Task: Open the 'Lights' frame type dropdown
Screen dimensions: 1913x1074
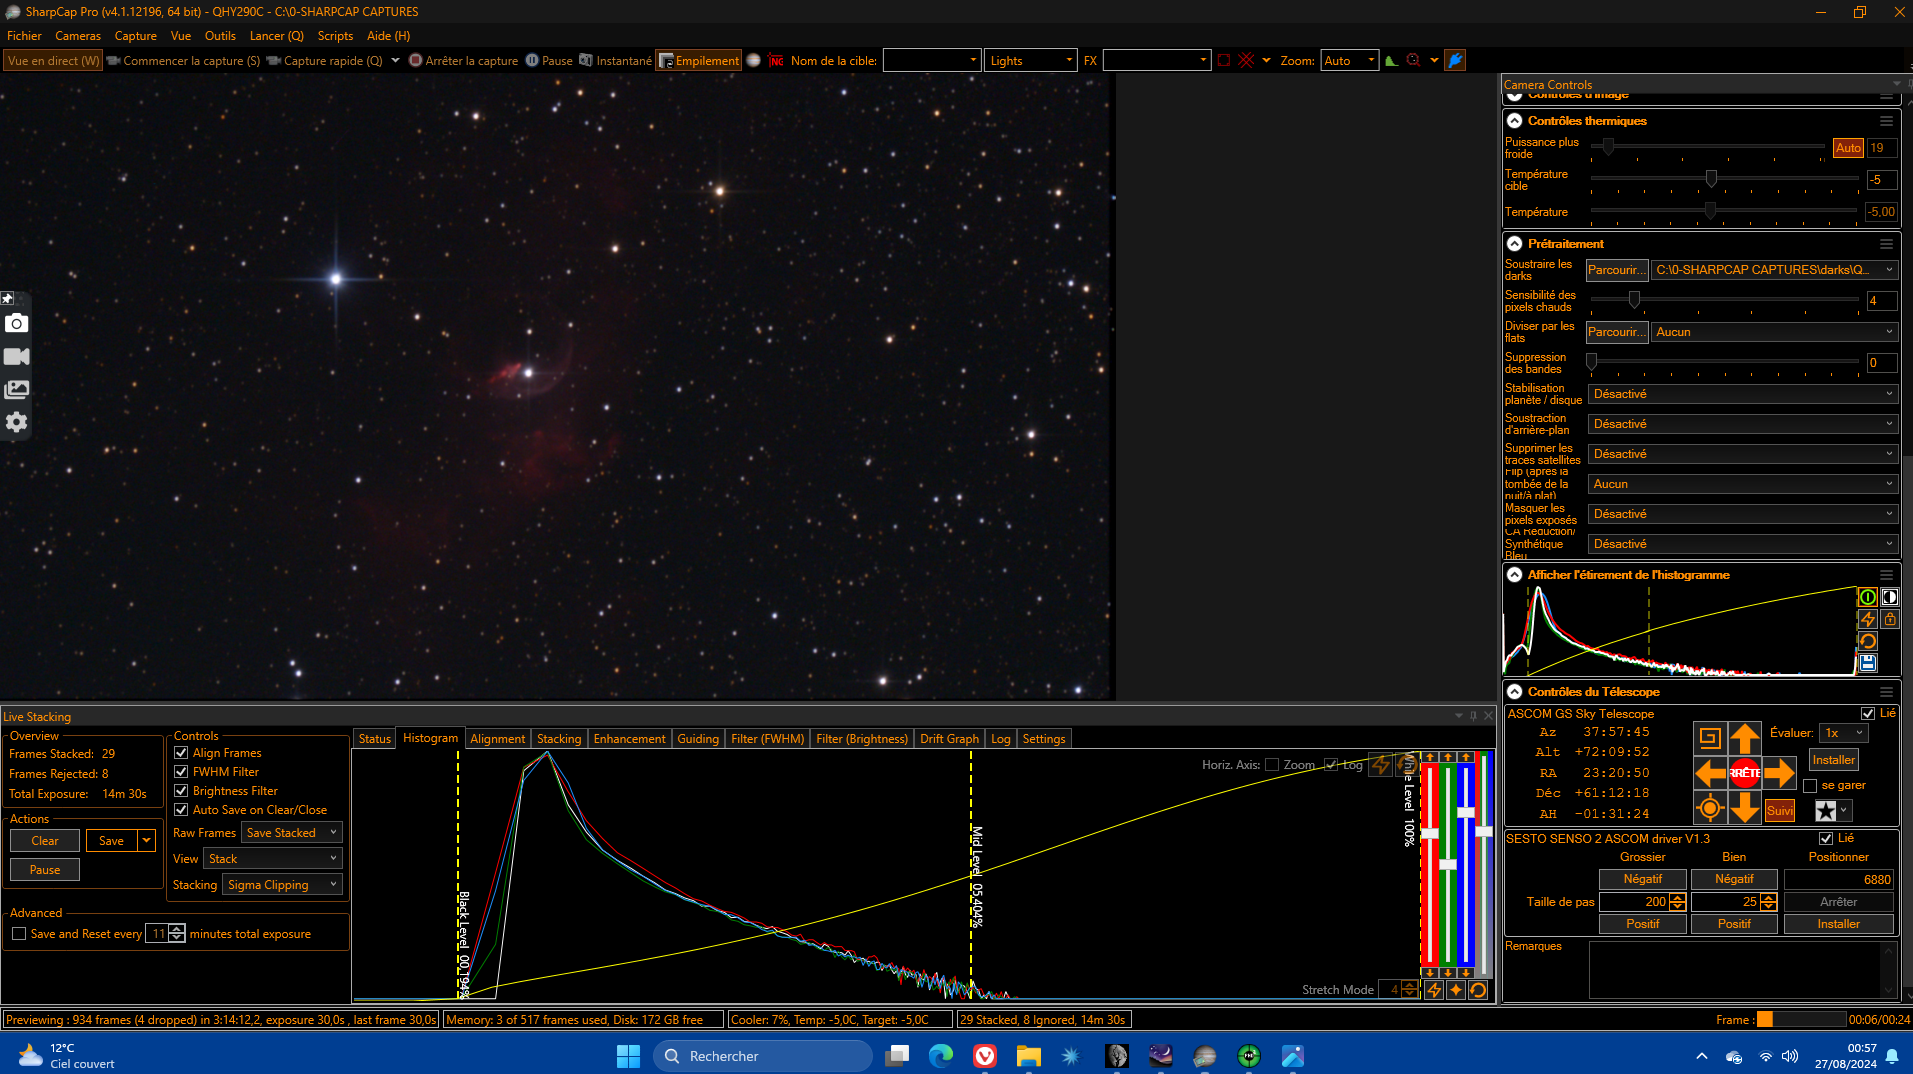Action: [1030, 60]
